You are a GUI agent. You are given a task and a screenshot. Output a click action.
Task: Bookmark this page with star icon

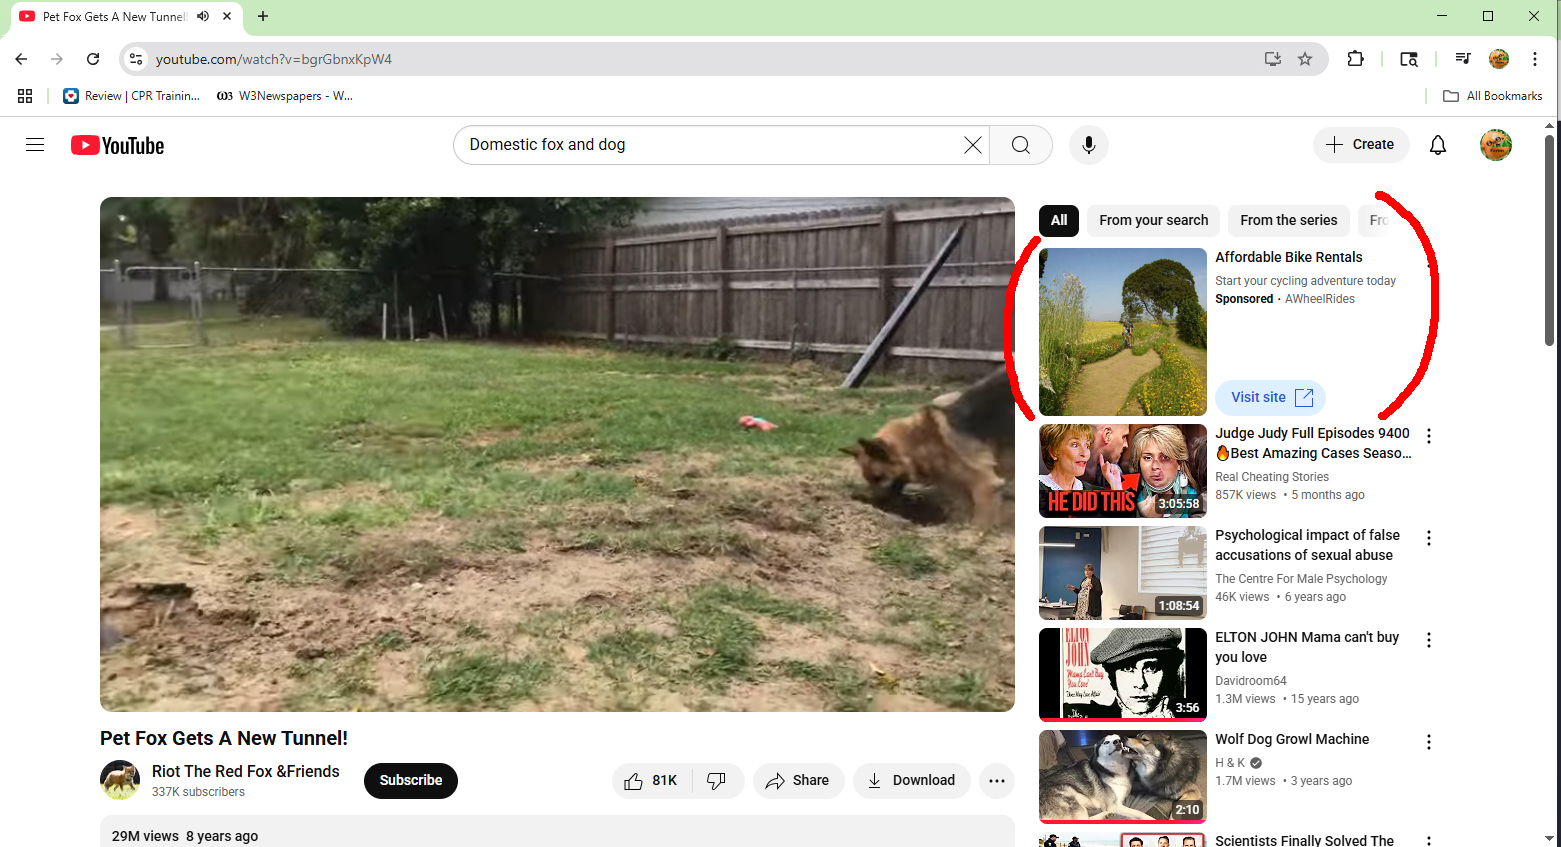pos(1305,59)
